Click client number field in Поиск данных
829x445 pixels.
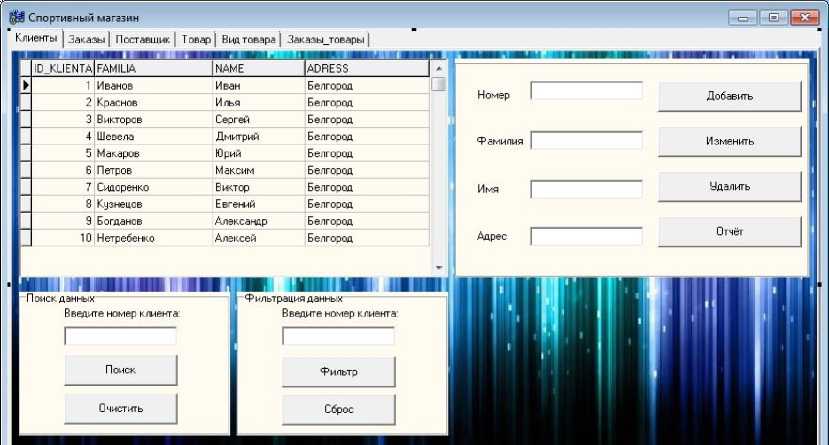[121, 336]
